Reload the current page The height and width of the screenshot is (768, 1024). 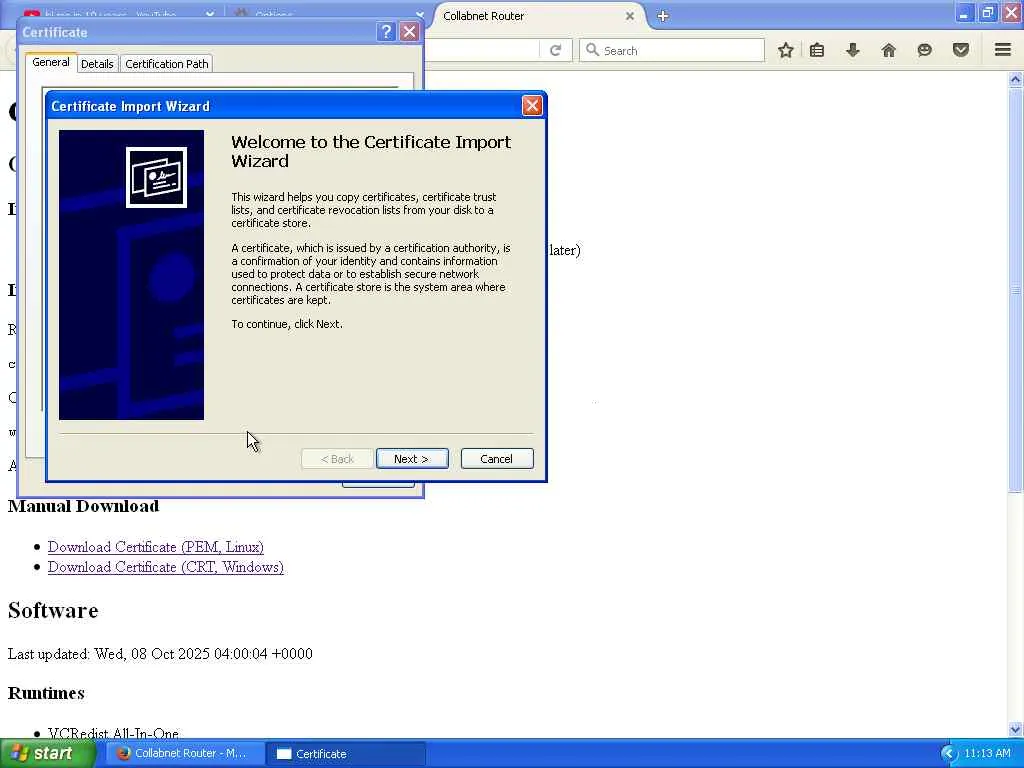556,50
